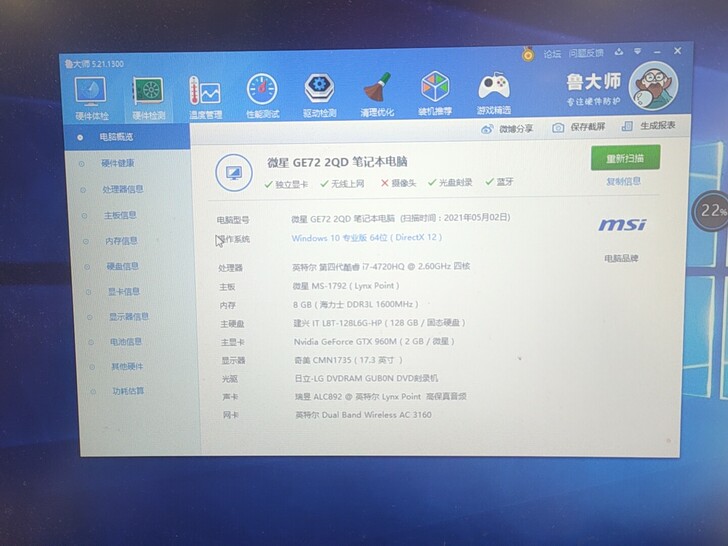This screenshot has width=728, height=546.
Task: Select 硬盘信息 in the sidebar
Action: point(123,266)
